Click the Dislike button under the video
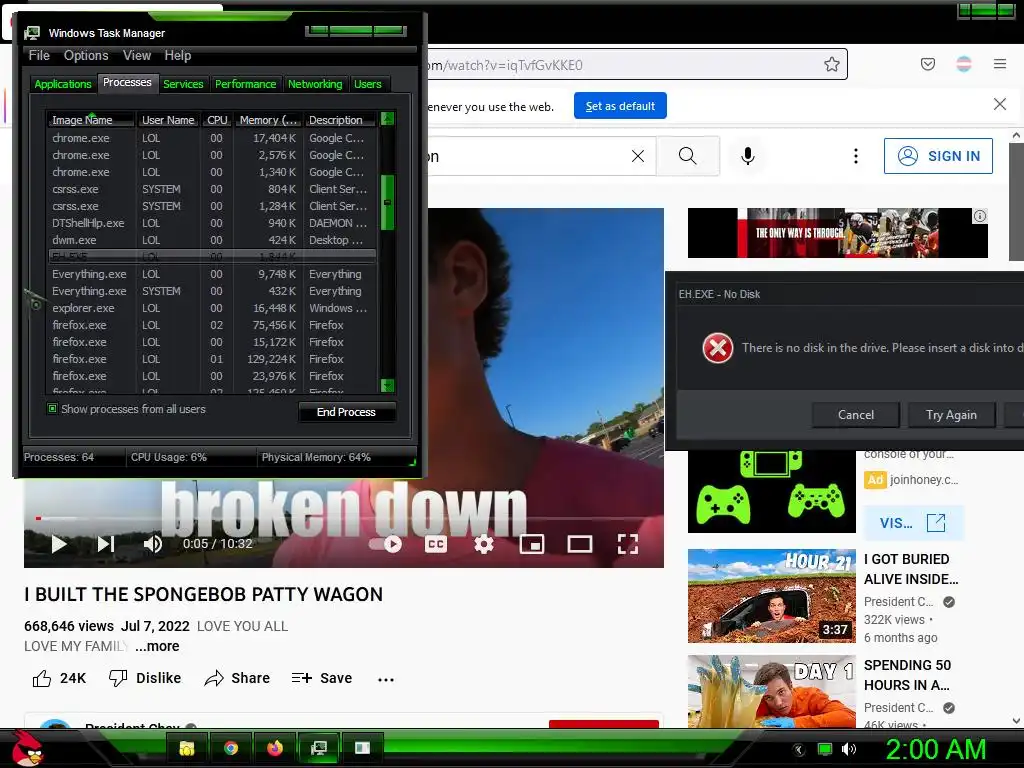 (x=145, y=678)
